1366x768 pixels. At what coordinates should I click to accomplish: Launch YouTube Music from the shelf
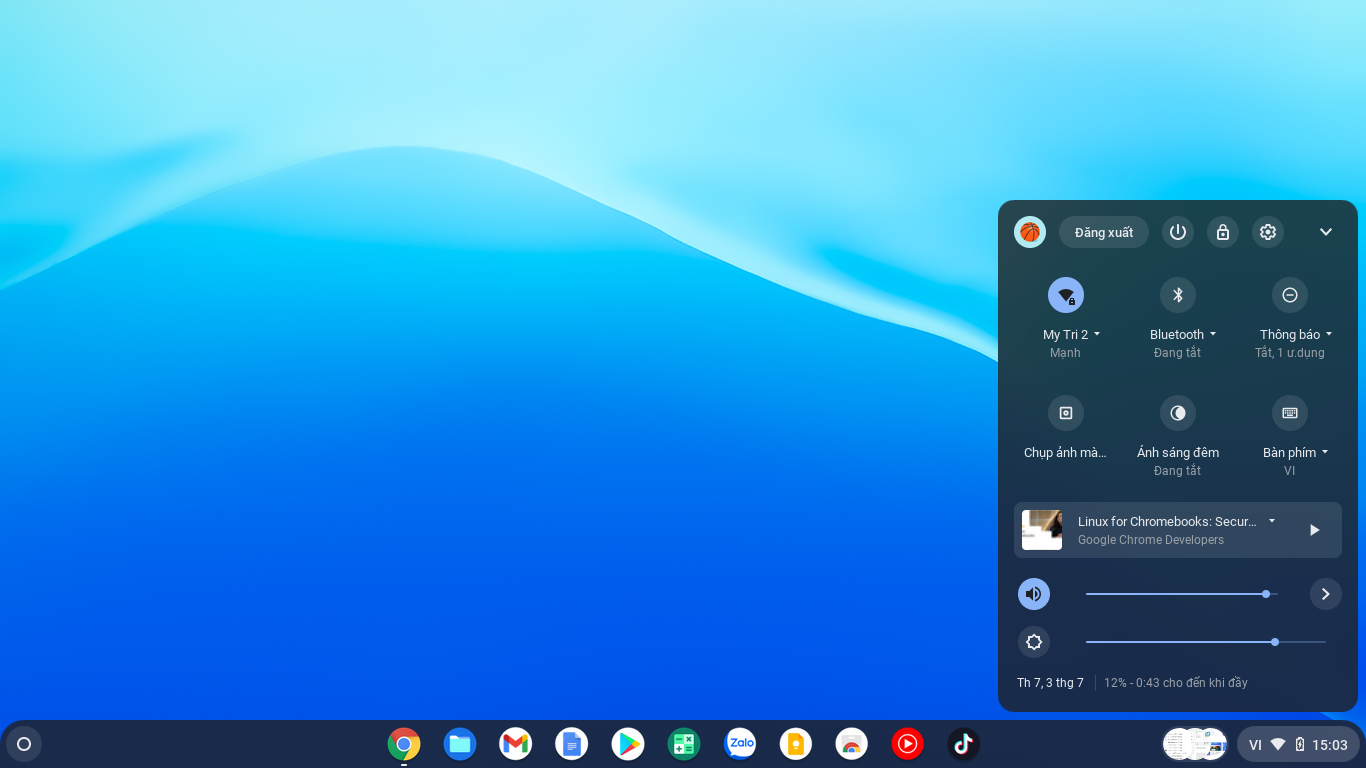908,744
